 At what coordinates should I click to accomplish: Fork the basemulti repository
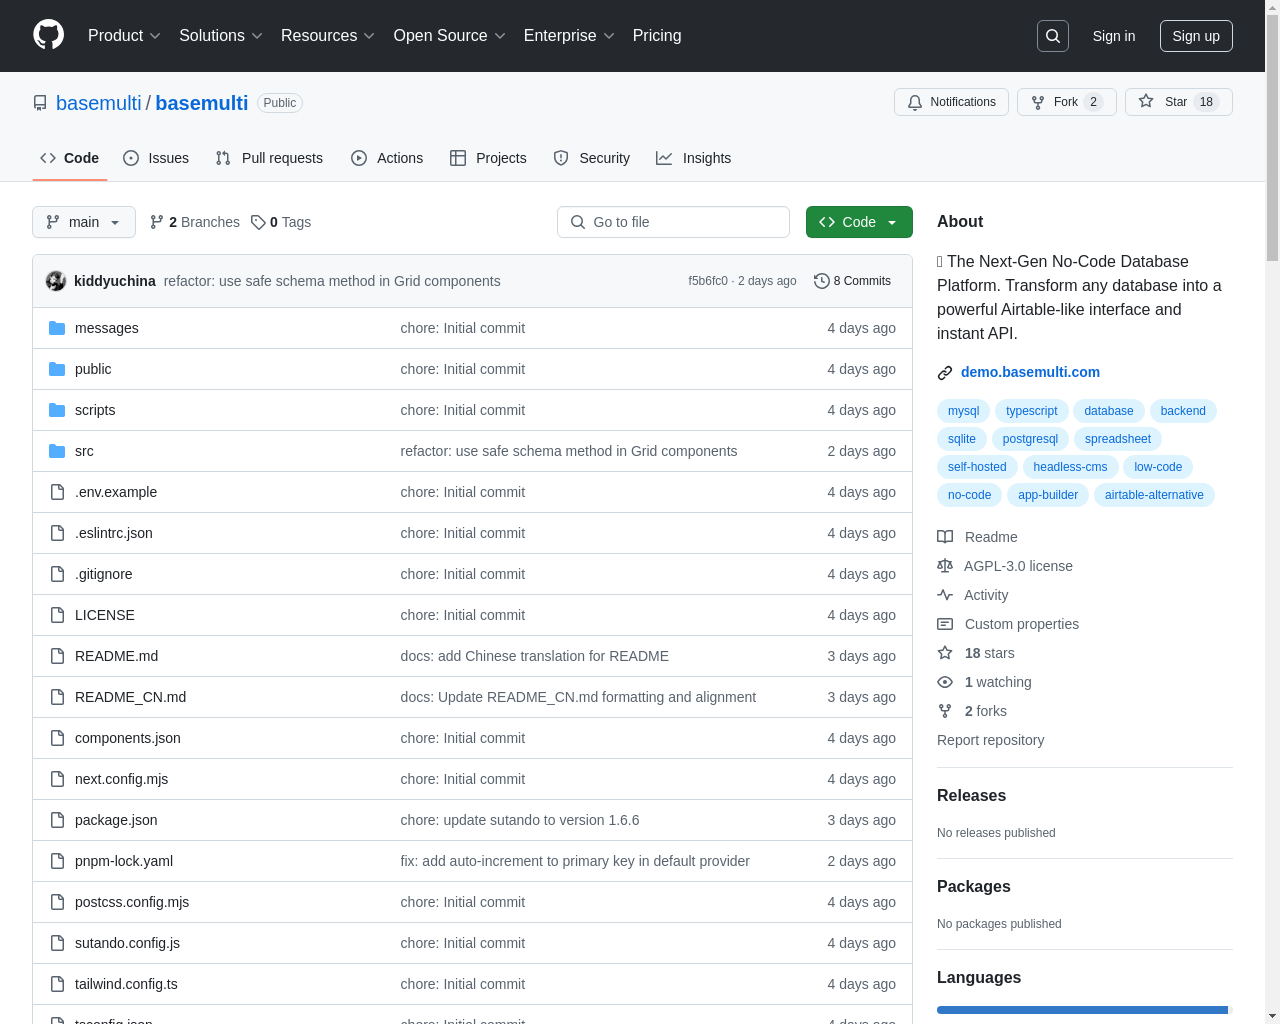(1066, 102)
